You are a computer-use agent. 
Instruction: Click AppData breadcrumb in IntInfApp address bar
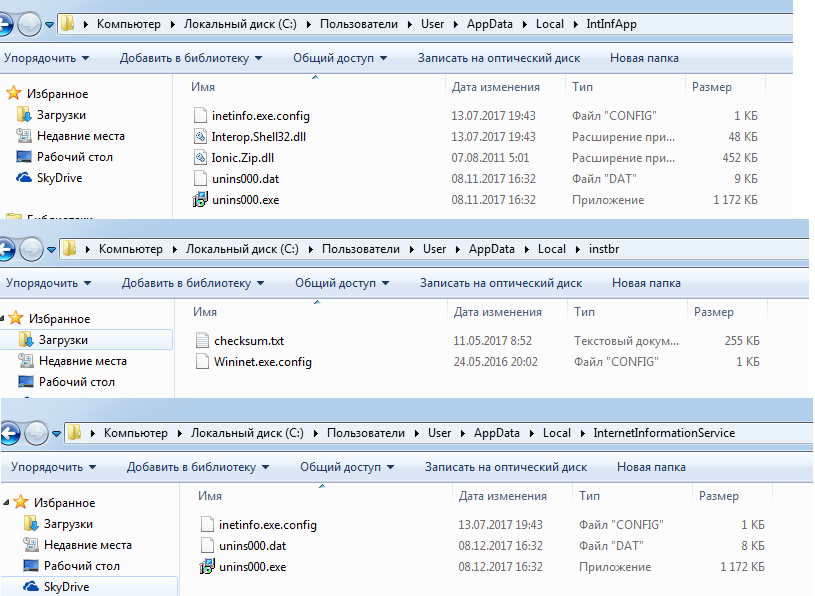[x=490, y=24]
